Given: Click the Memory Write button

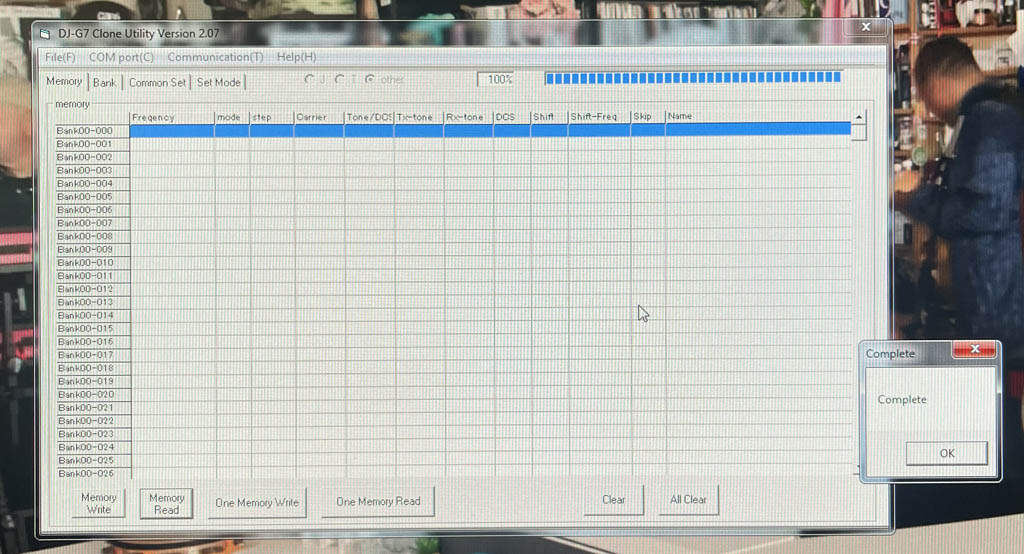Looking at the screenshot, I should (99, 503).
